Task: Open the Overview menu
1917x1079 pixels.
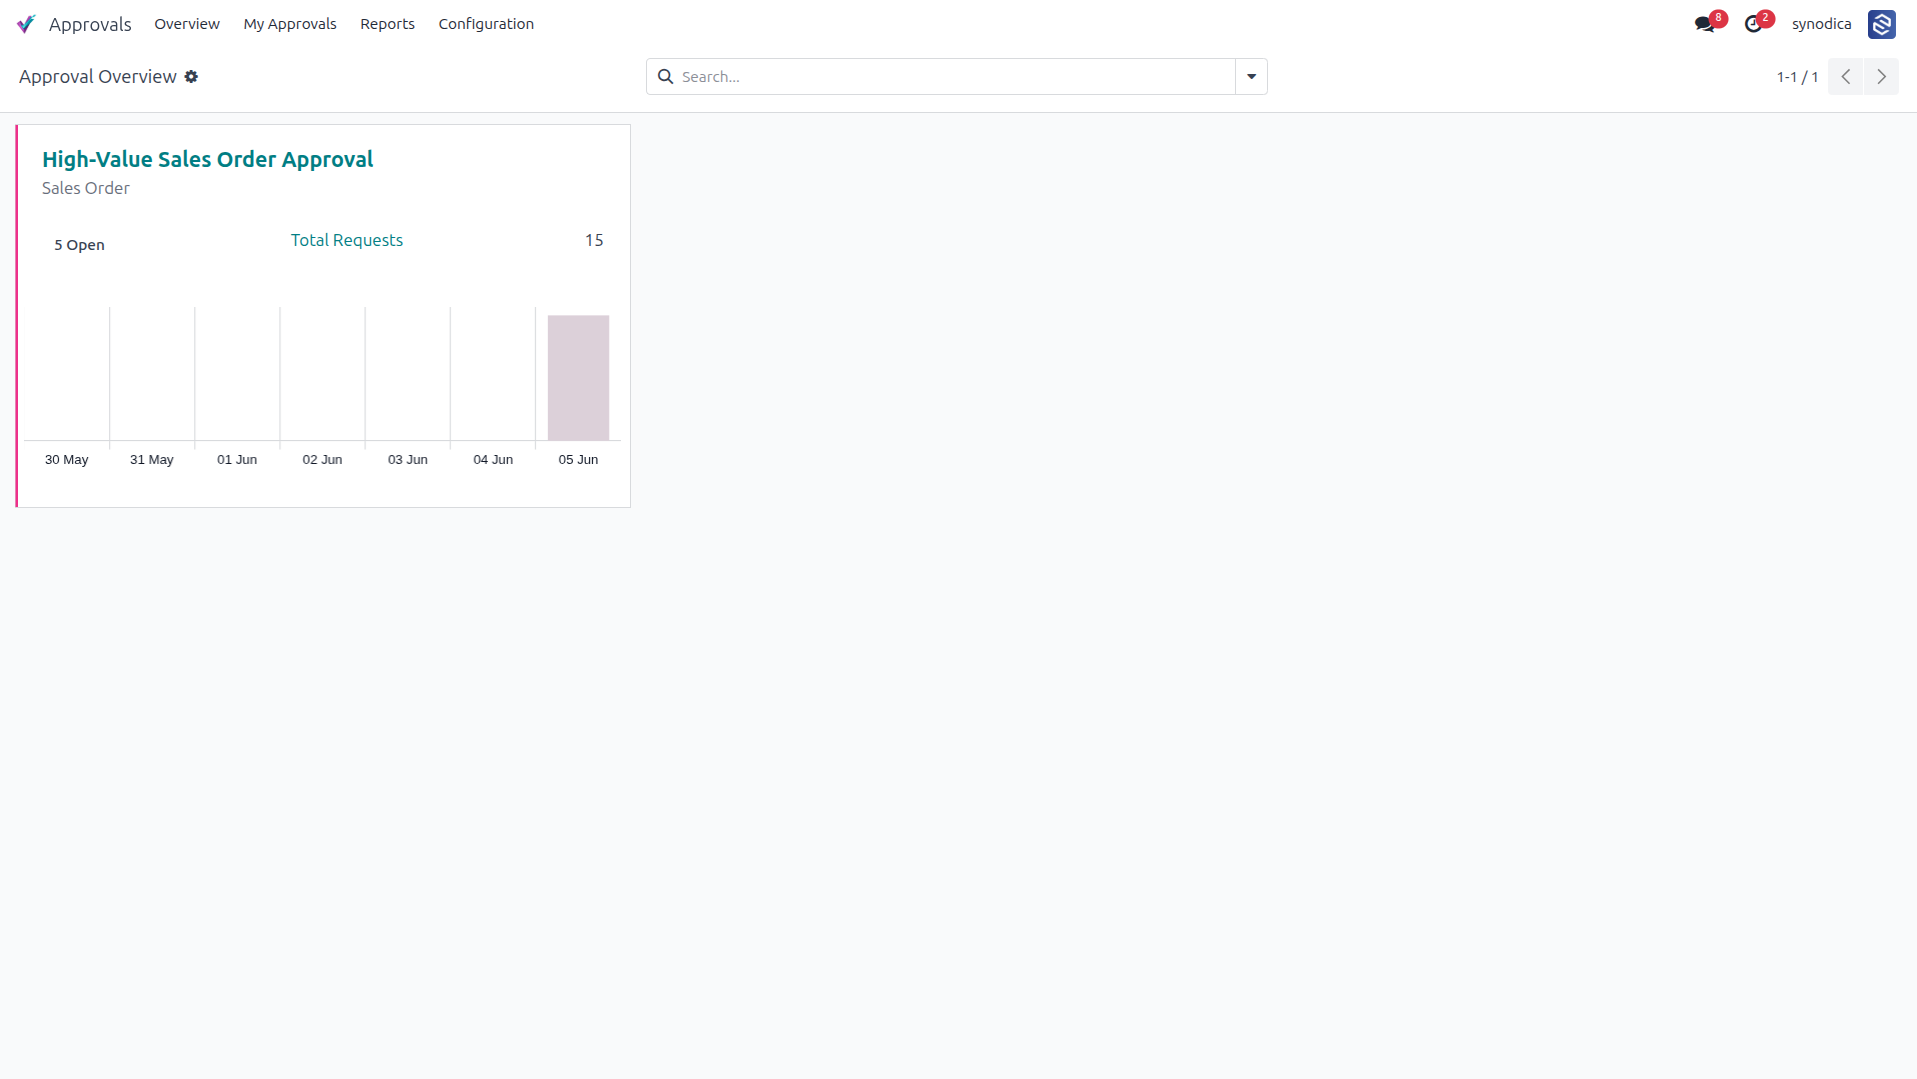Action: pos(187,24)
